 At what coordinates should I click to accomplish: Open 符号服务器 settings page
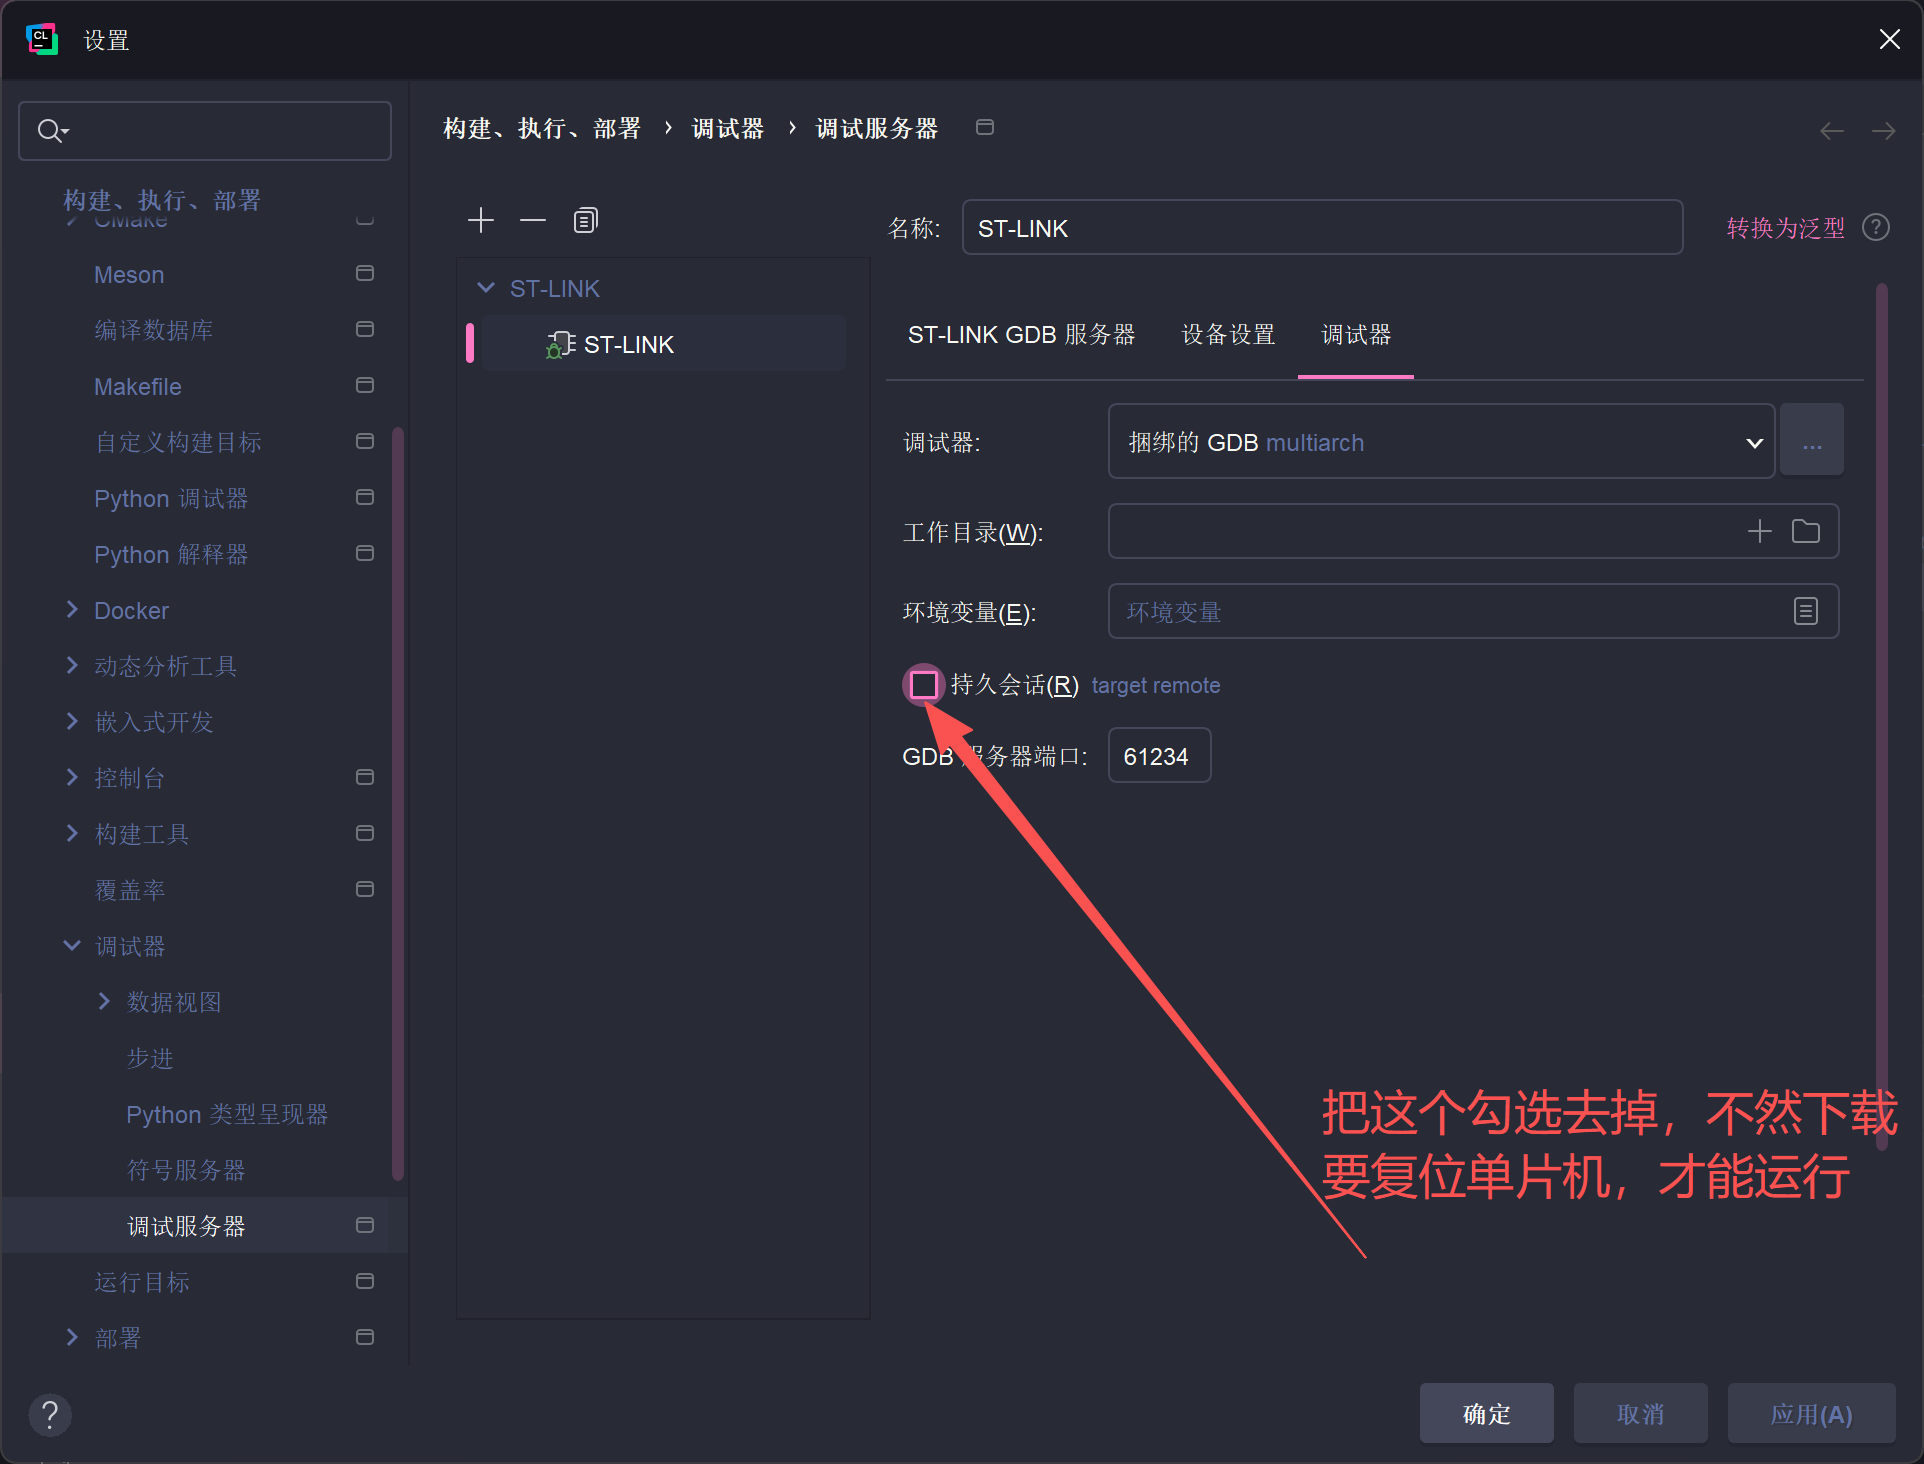[186, 1170]
